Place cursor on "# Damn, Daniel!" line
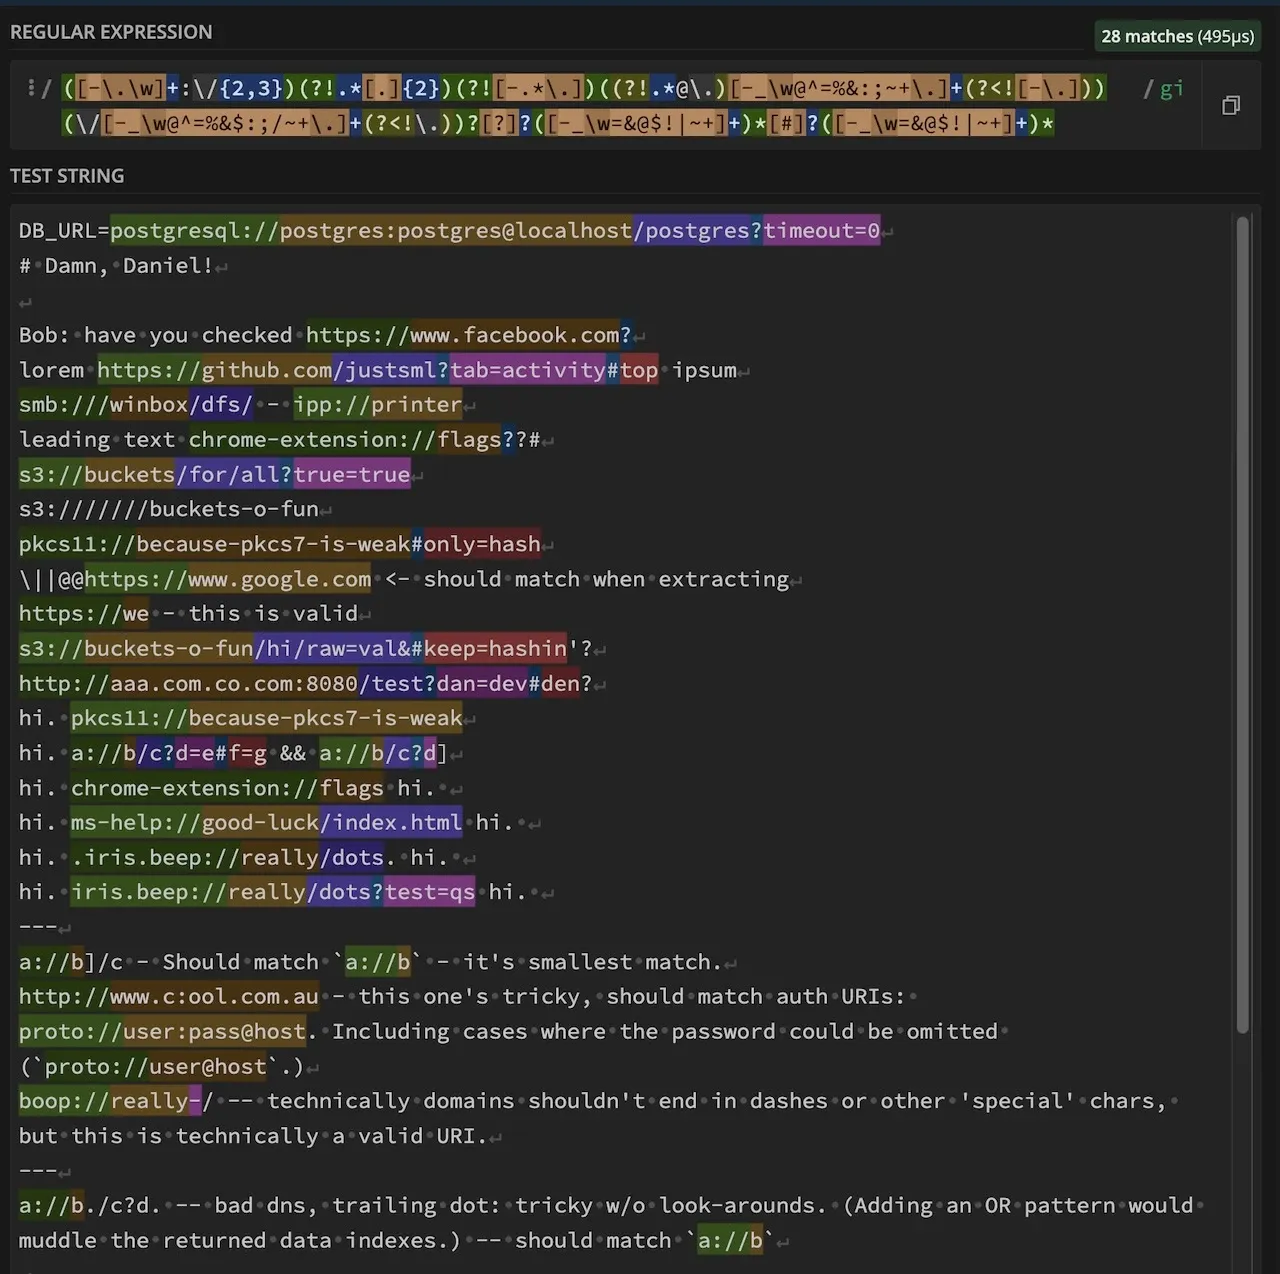The image size is (1280, 1274). 115,266
